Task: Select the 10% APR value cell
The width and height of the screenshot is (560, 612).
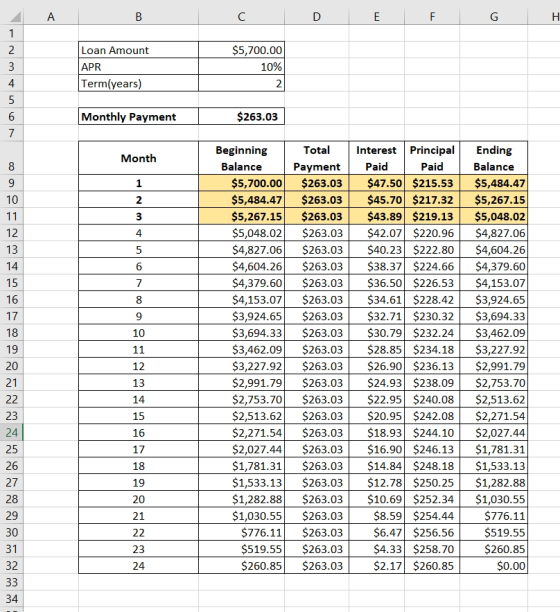Action: click(x=241, y=67)
